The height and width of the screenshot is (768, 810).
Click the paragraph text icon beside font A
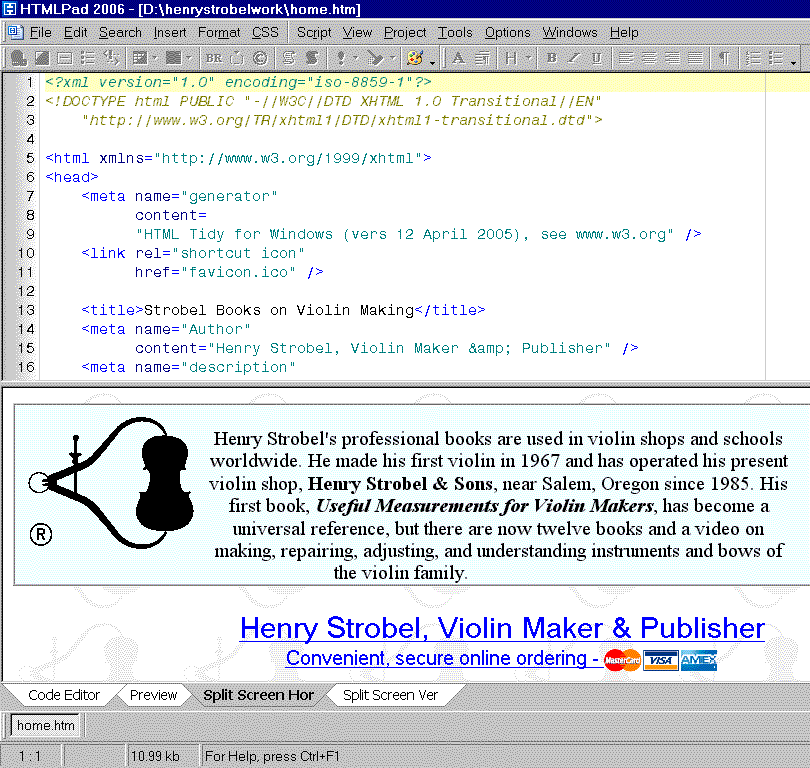pos(482,58)
